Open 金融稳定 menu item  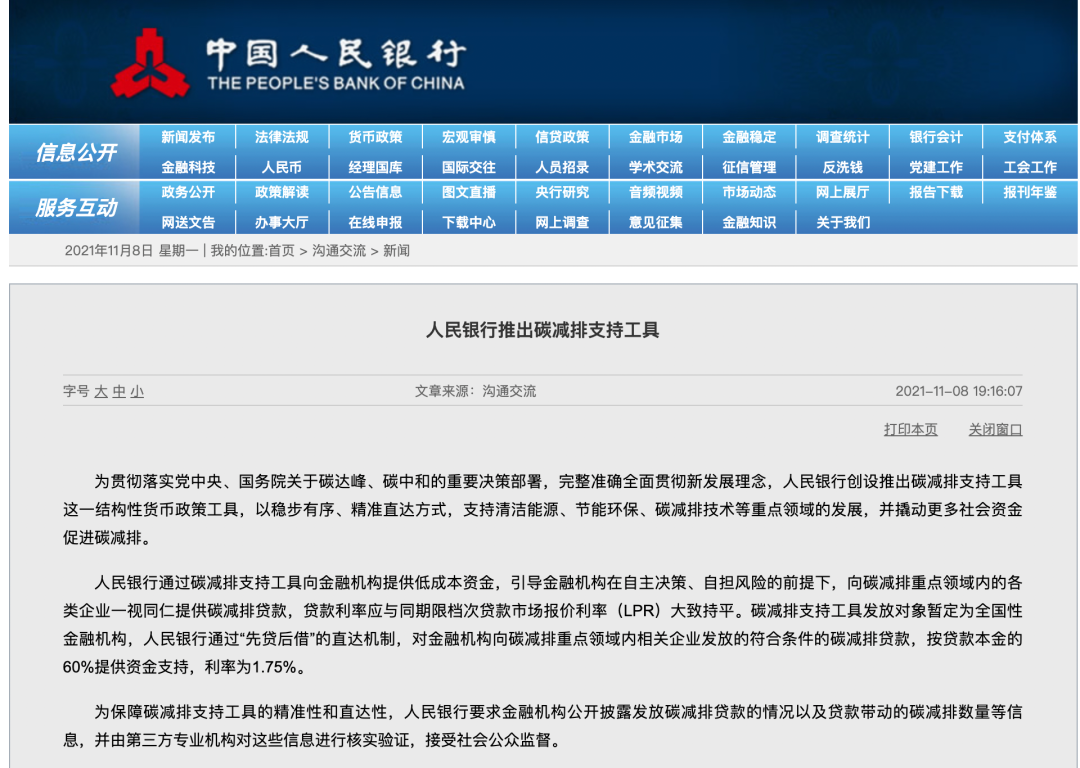click(749, 137)
